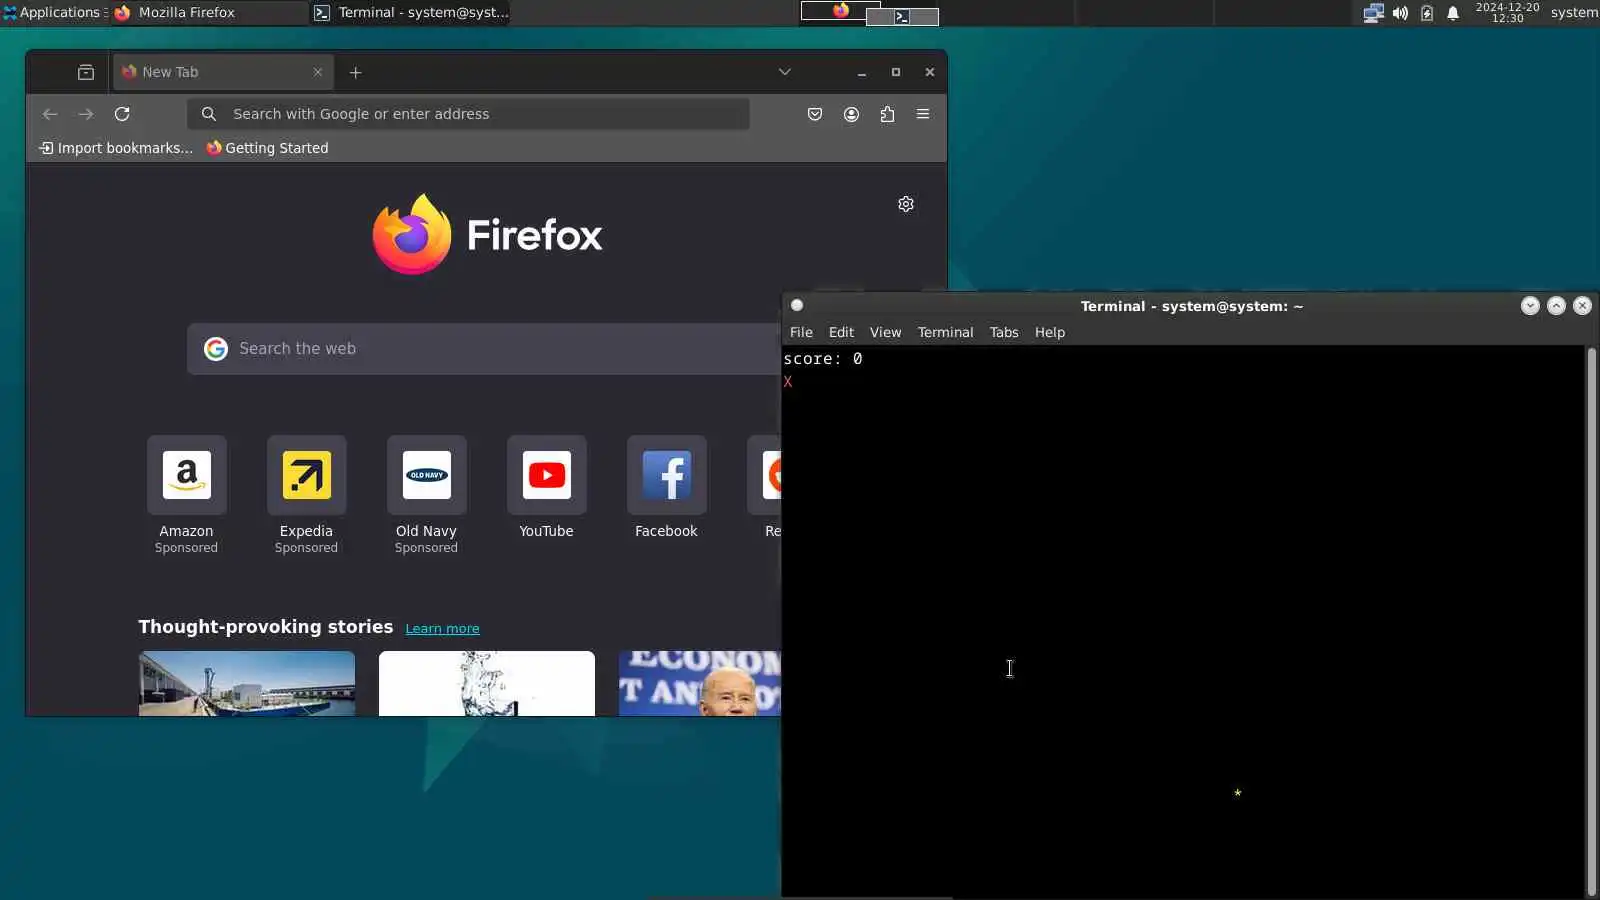Open the Firefox View icon beside the tab
1600x900 pixels.
86,72
